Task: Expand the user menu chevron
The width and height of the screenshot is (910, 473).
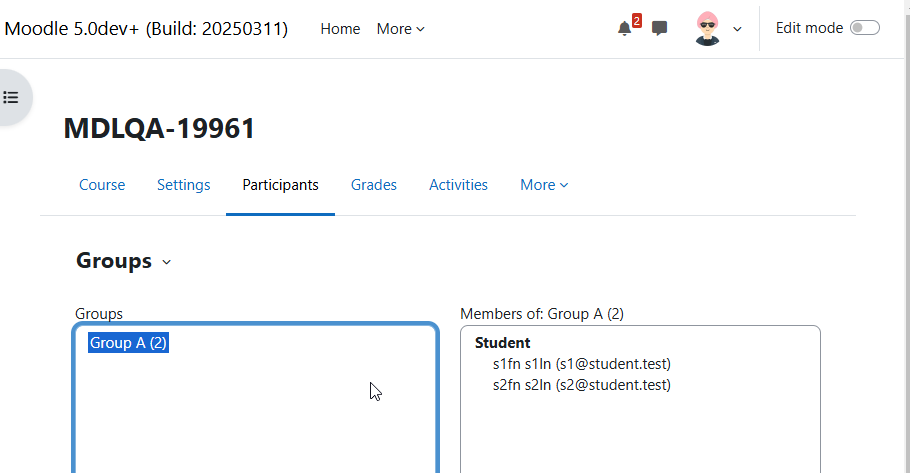Action: coord(737,29)
